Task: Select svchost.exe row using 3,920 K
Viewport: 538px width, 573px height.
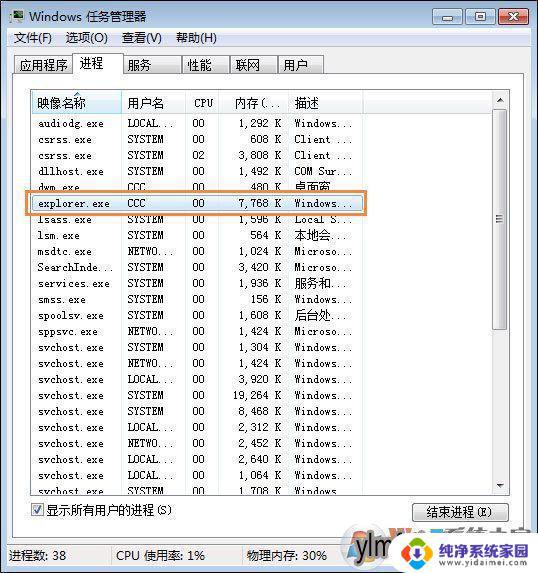Action: pyautogui.click(x=197, y=379)
